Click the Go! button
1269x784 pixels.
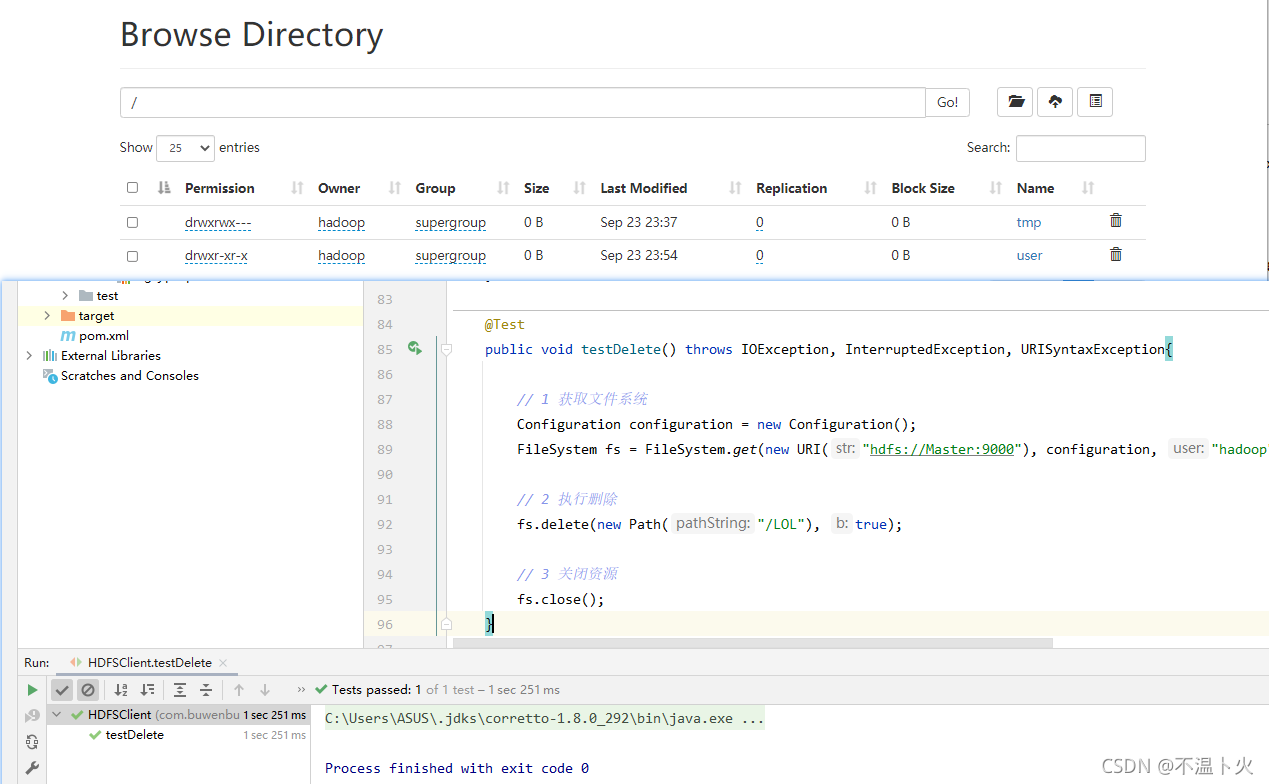pyautogui.click(x=948, y=102)
